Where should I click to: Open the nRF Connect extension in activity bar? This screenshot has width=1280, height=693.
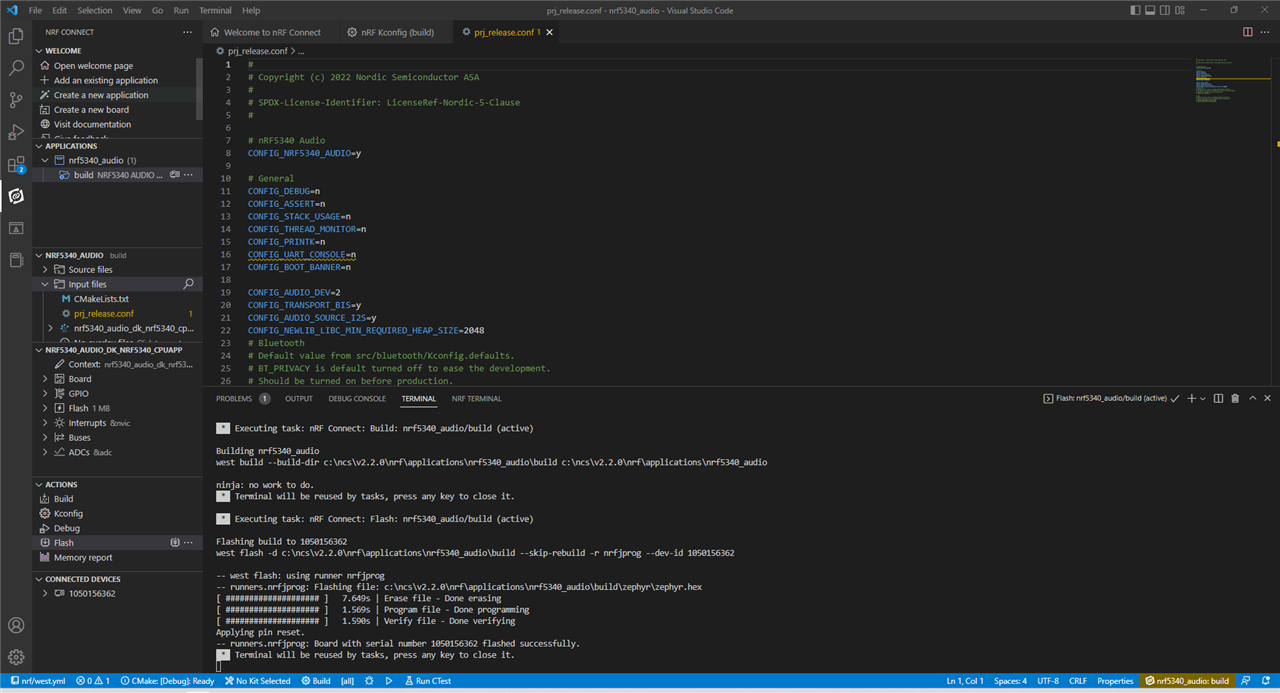16,196
